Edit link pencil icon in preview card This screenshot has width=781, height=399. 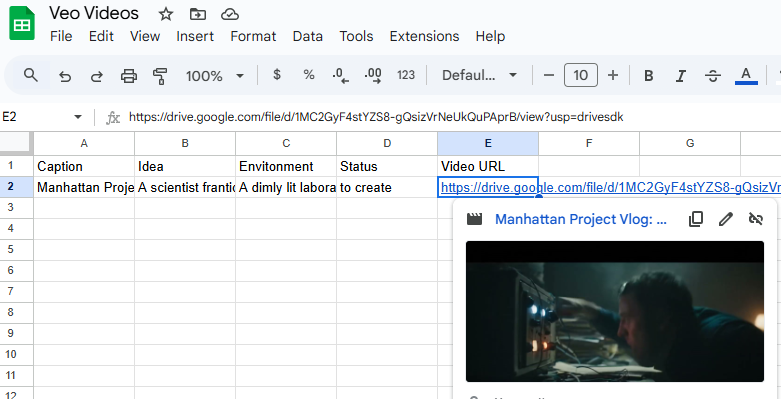726,219
